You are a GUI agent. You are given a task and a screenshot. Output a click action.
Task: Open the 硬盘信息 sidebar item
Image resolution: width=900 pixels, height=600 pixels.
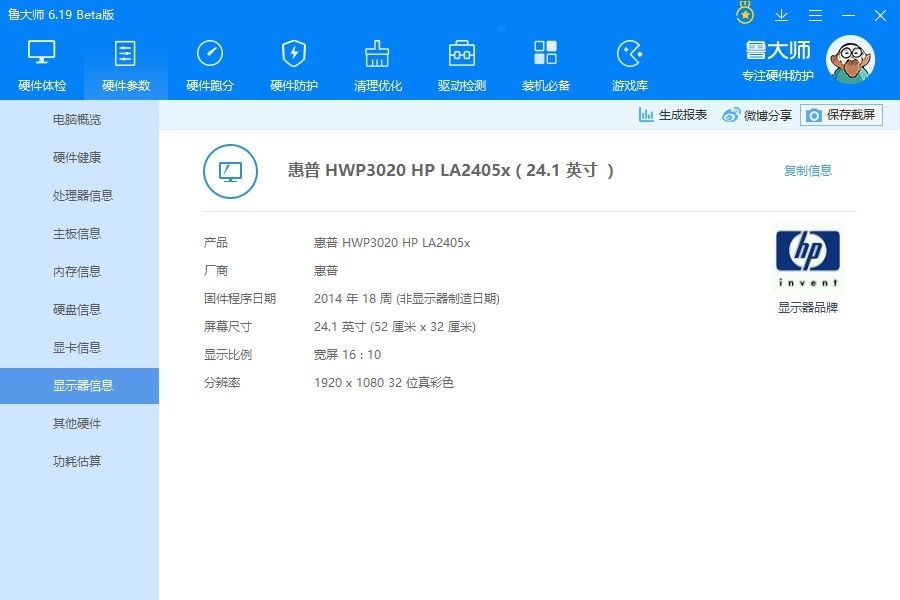(79, 309)
